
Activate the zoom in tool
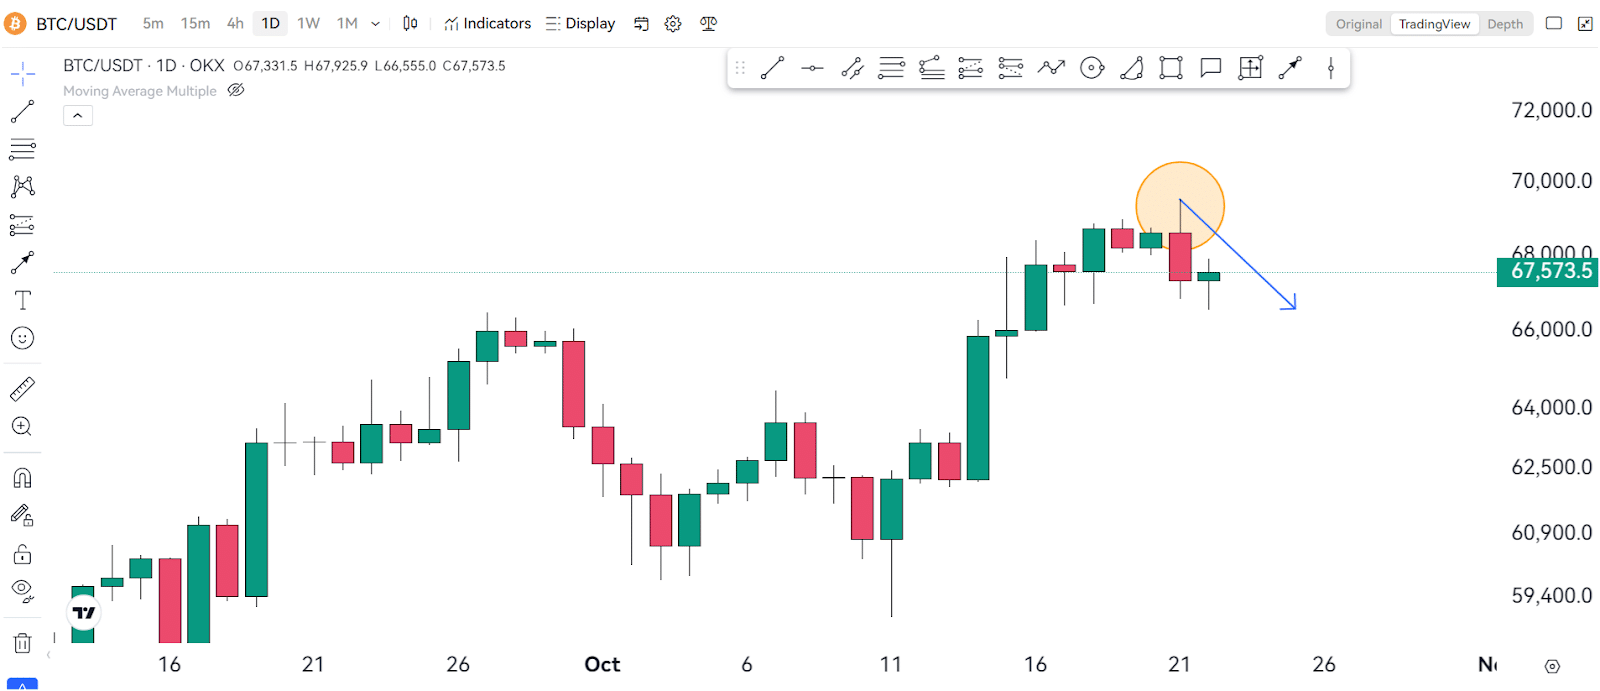[22, 426]
